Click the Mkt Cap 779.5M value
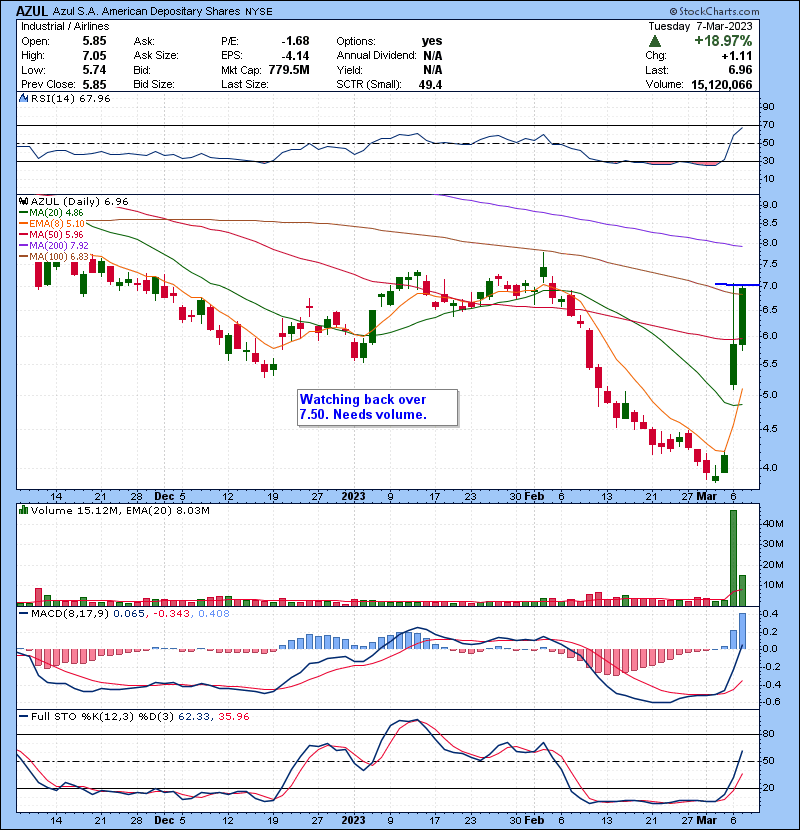This screenshot has height=830, width=800. pyautogui.click(x=289, y=70)
